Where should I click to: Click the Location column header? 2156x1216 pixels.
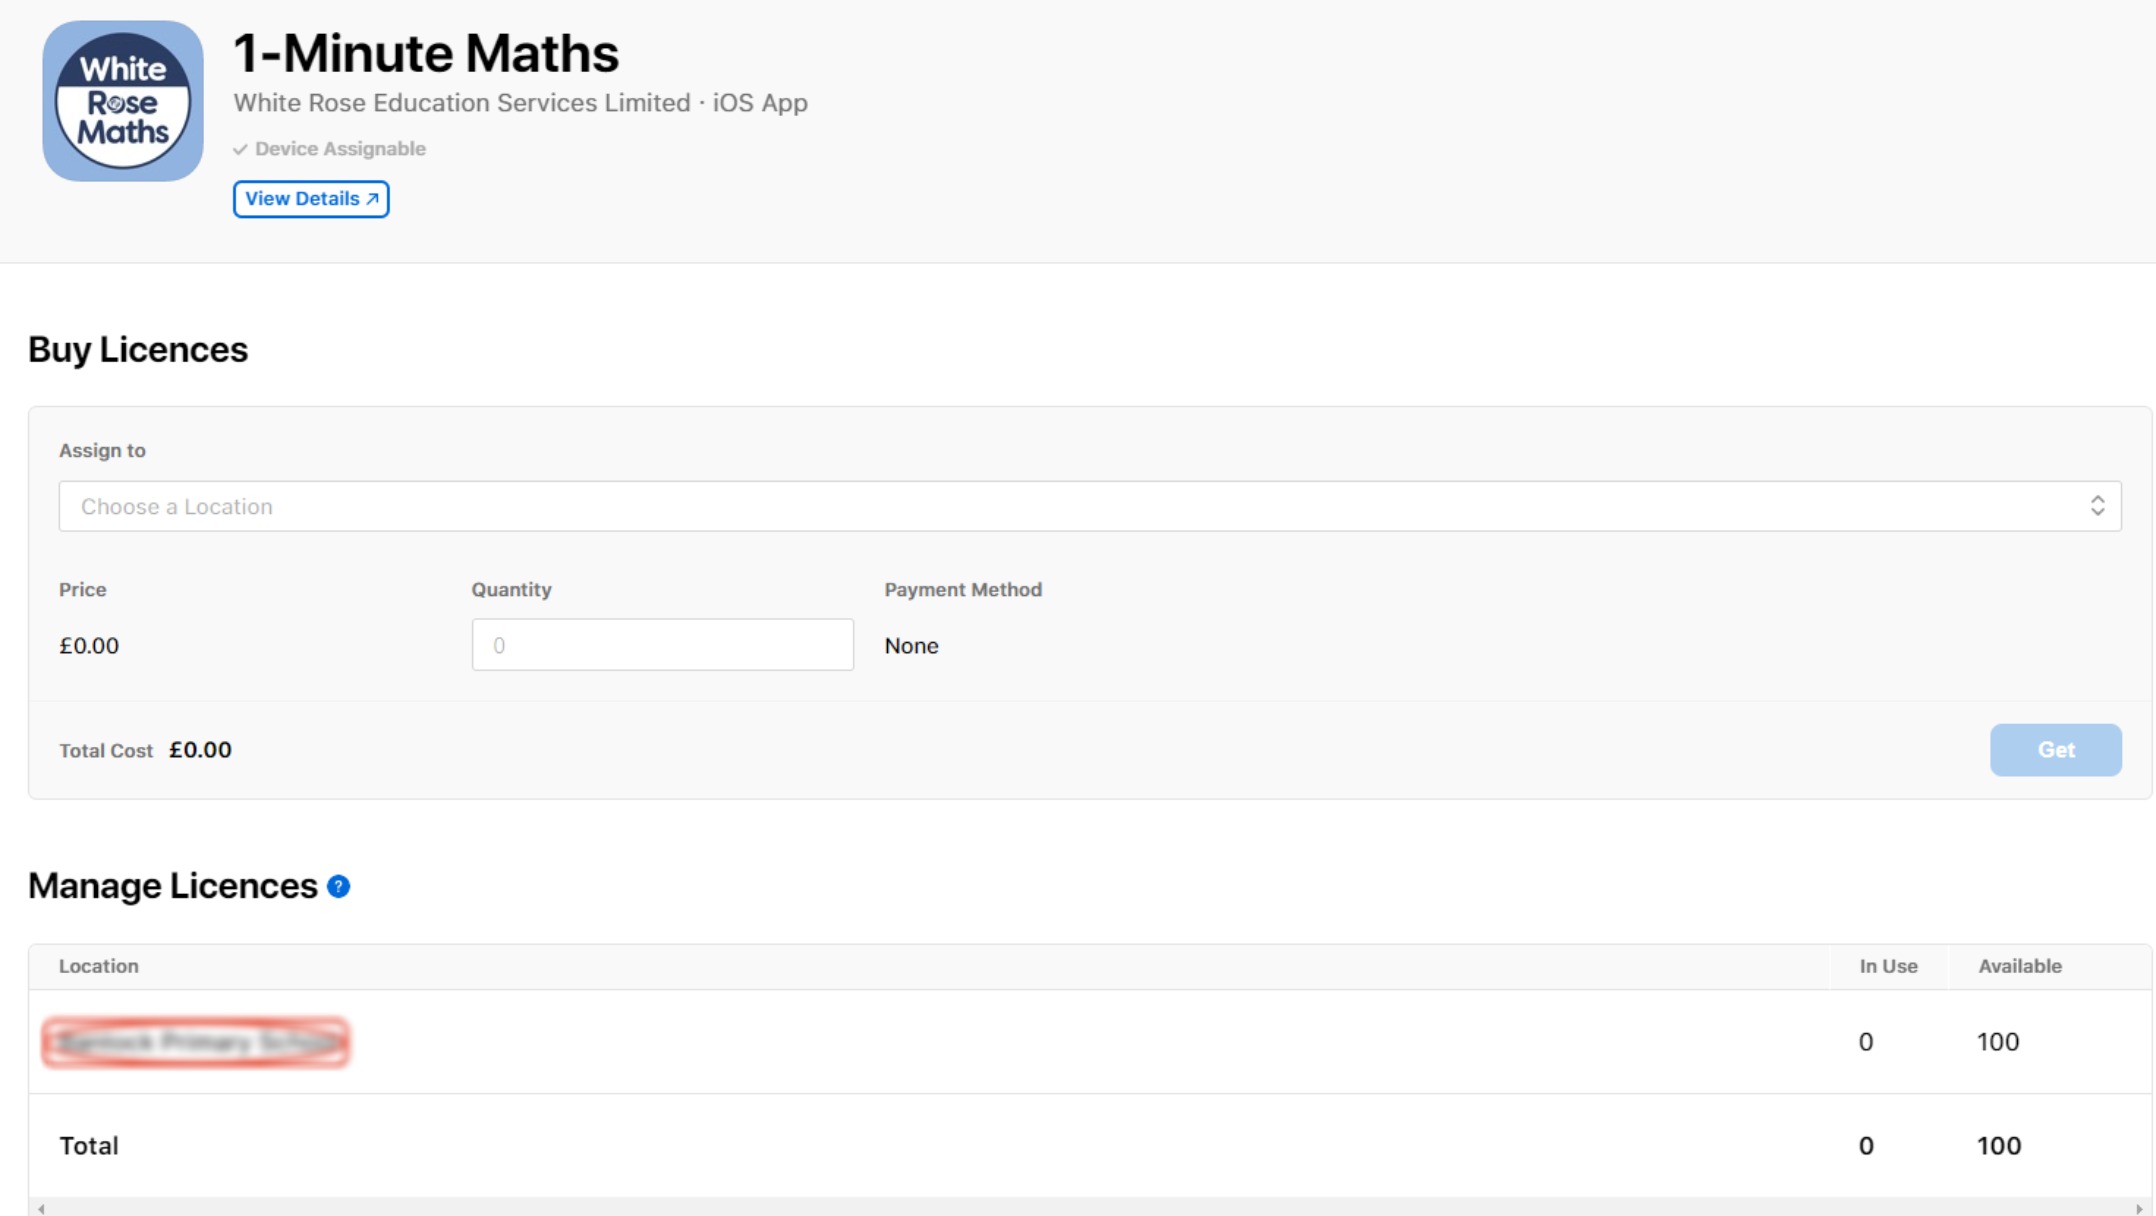pyautogui.click(x=99, y=966)
